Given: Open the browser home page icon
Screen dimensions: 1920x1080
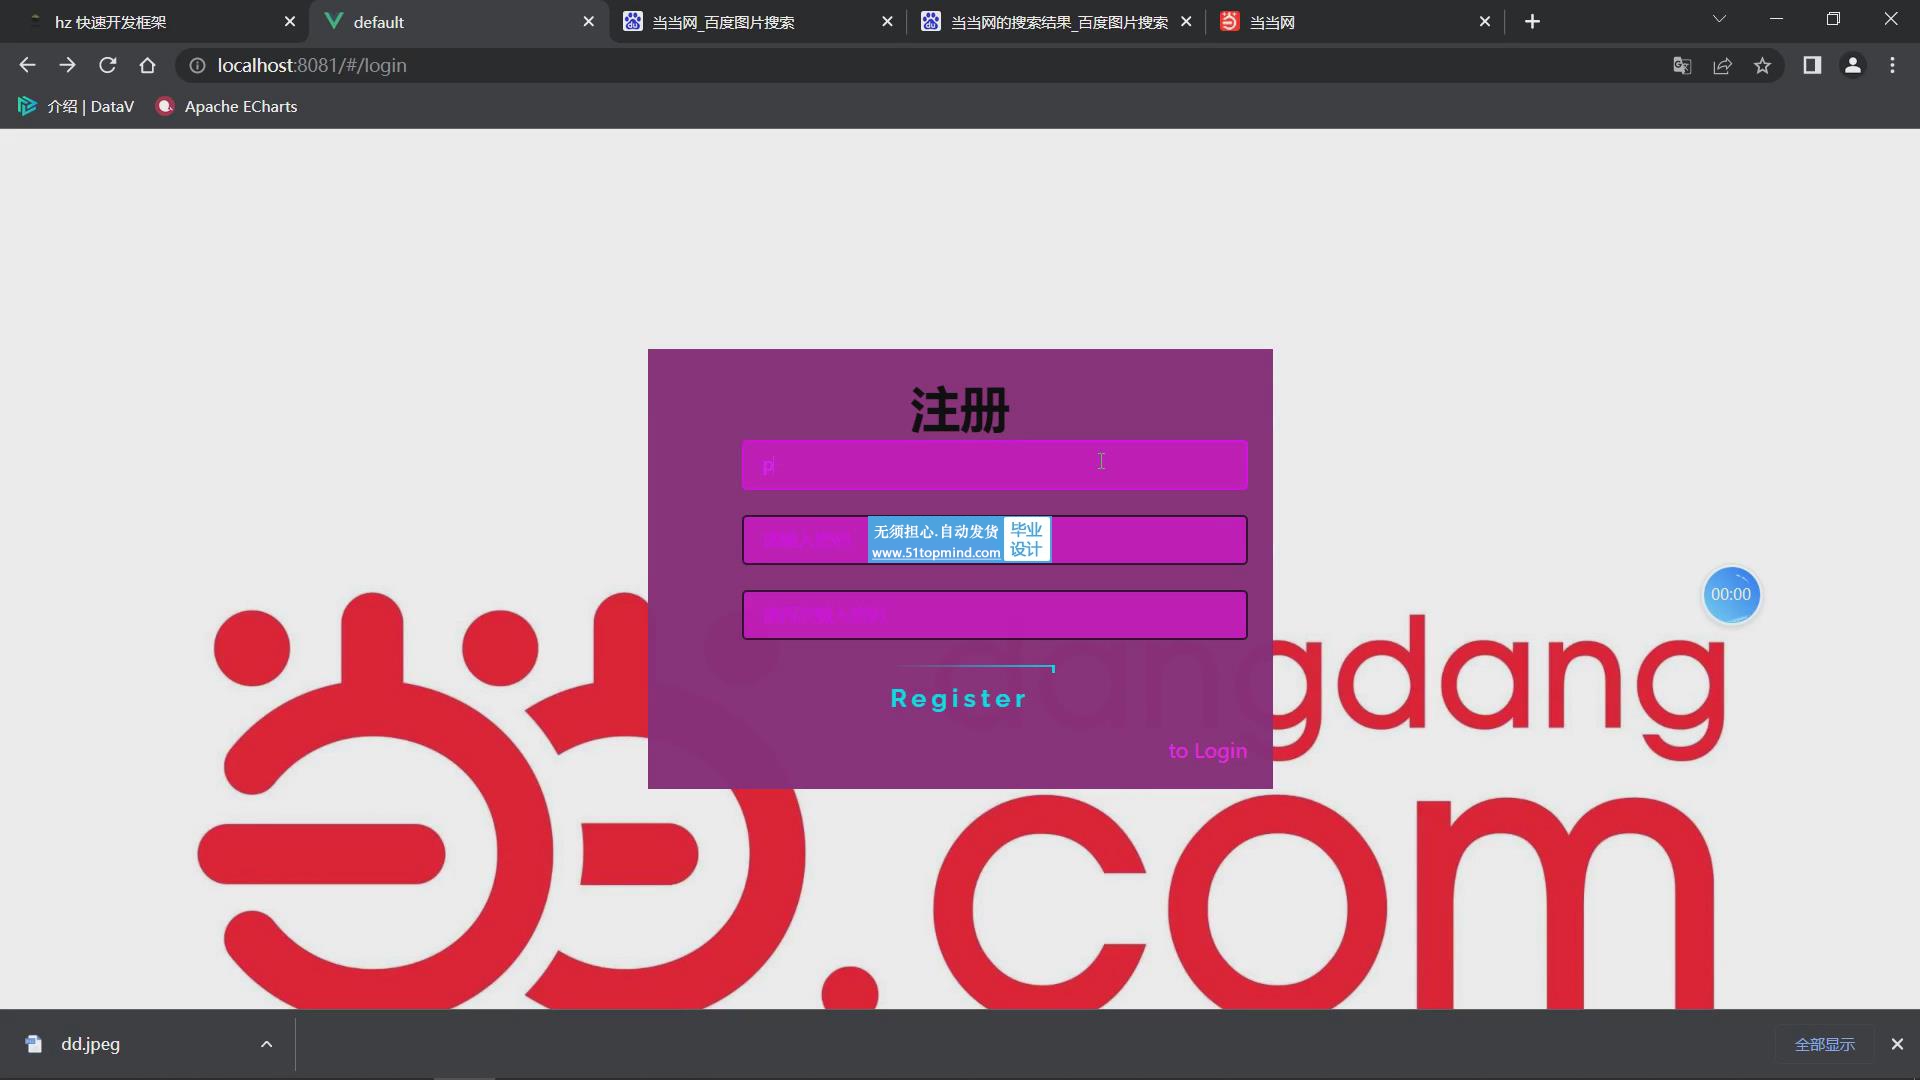Looking at the screenshot, I should click(147, 65).
